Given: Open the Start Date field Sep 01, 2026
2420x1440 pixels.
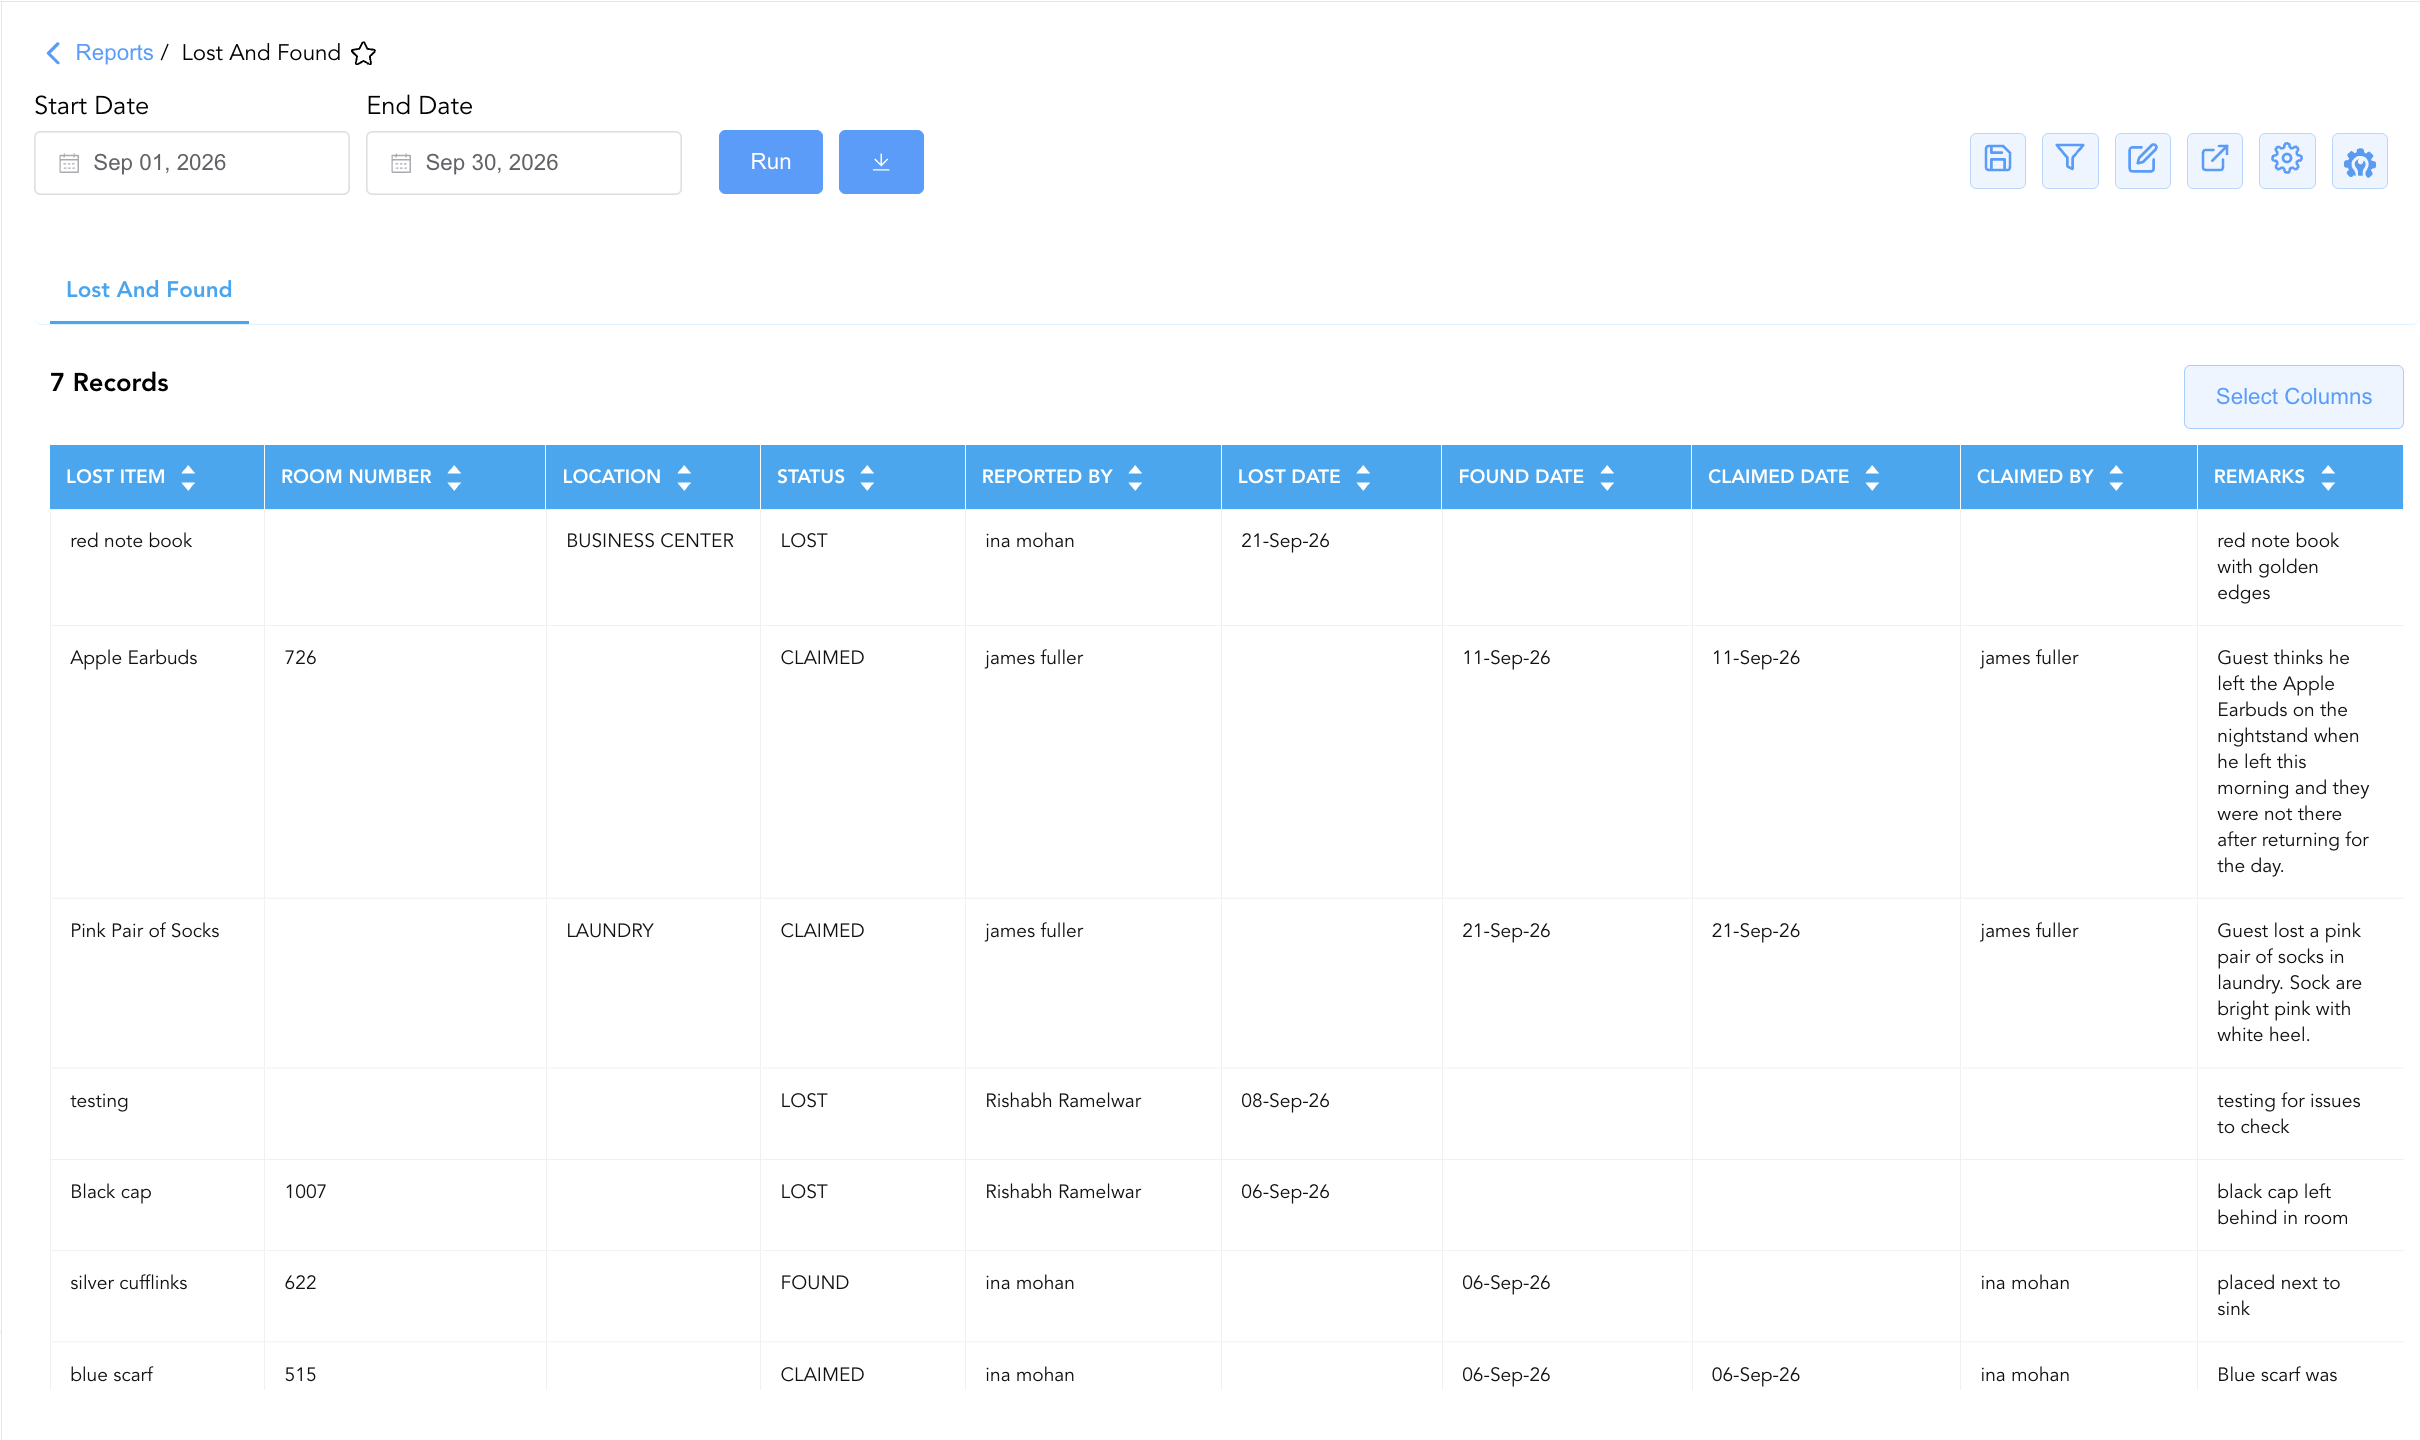Looking at the screenshot, I should click(192, 163).
